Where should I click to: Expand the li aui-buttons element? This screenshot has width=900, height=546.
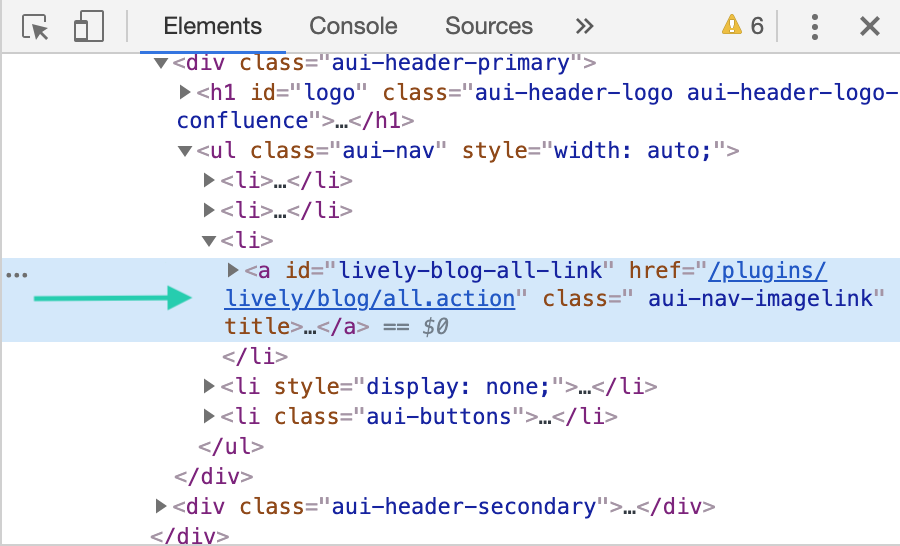[209, 417]
